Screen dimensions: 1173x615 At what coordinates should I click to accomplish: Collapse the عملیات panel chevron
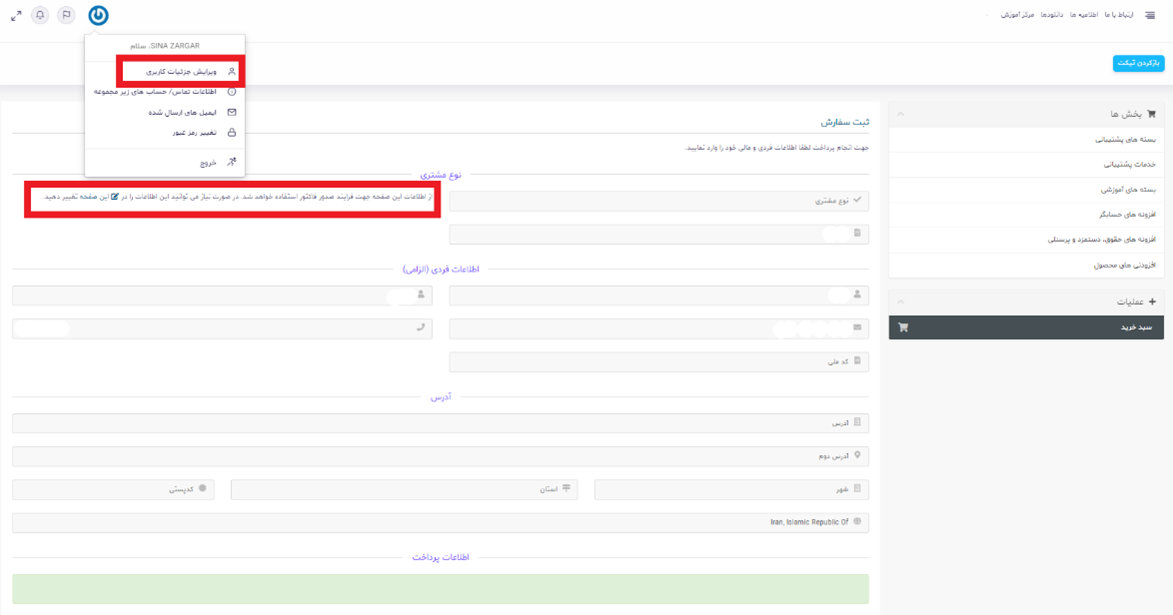click(900, 302)
